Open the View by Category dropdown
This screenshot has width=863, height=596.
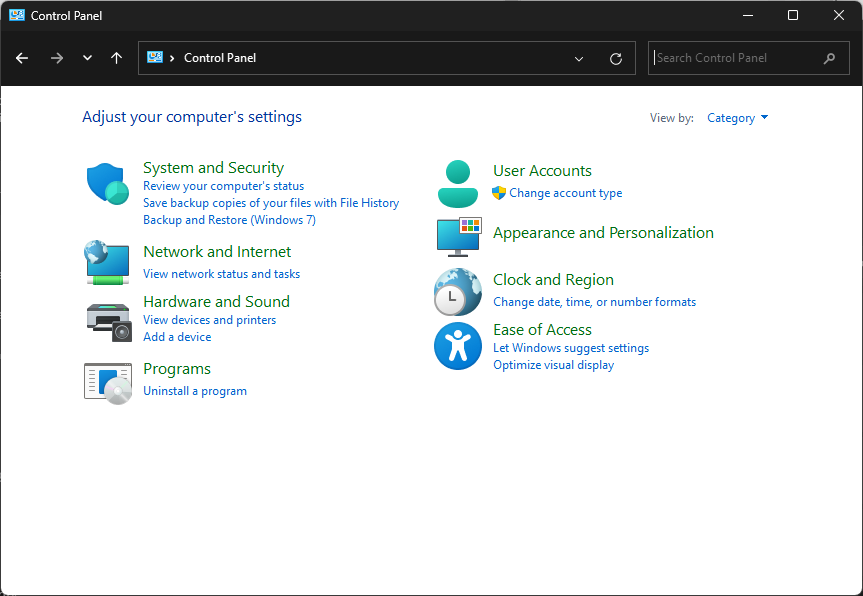click(738, 118)
